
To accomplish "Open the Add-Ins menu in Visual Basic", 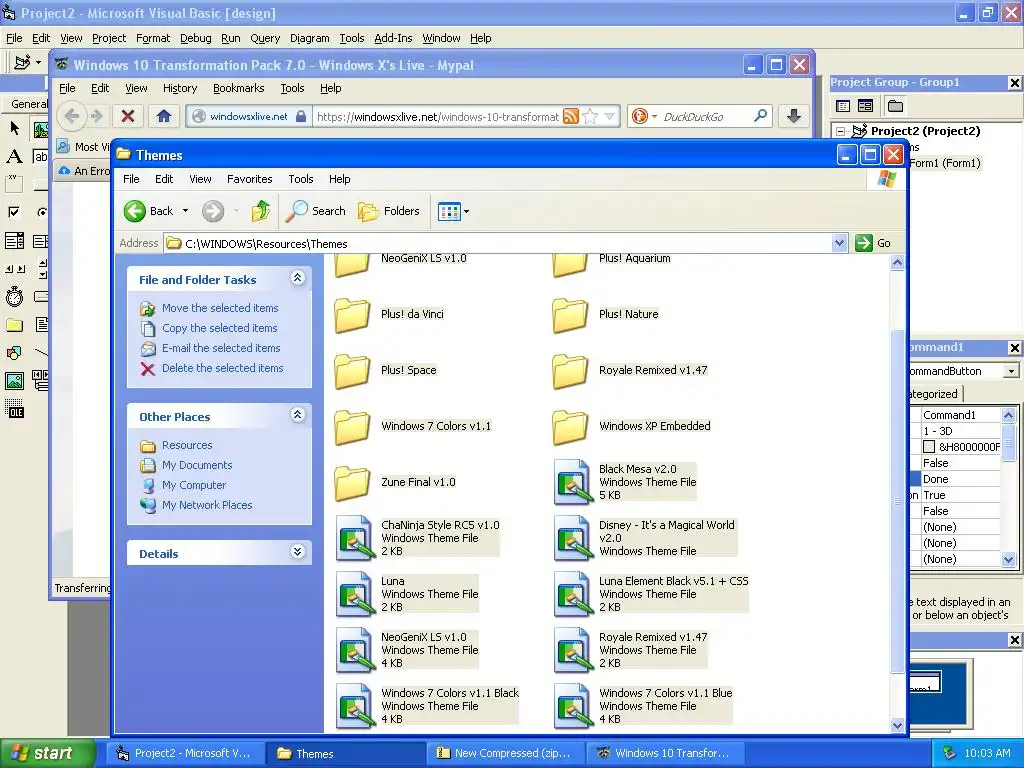I will tap(393, 39).
